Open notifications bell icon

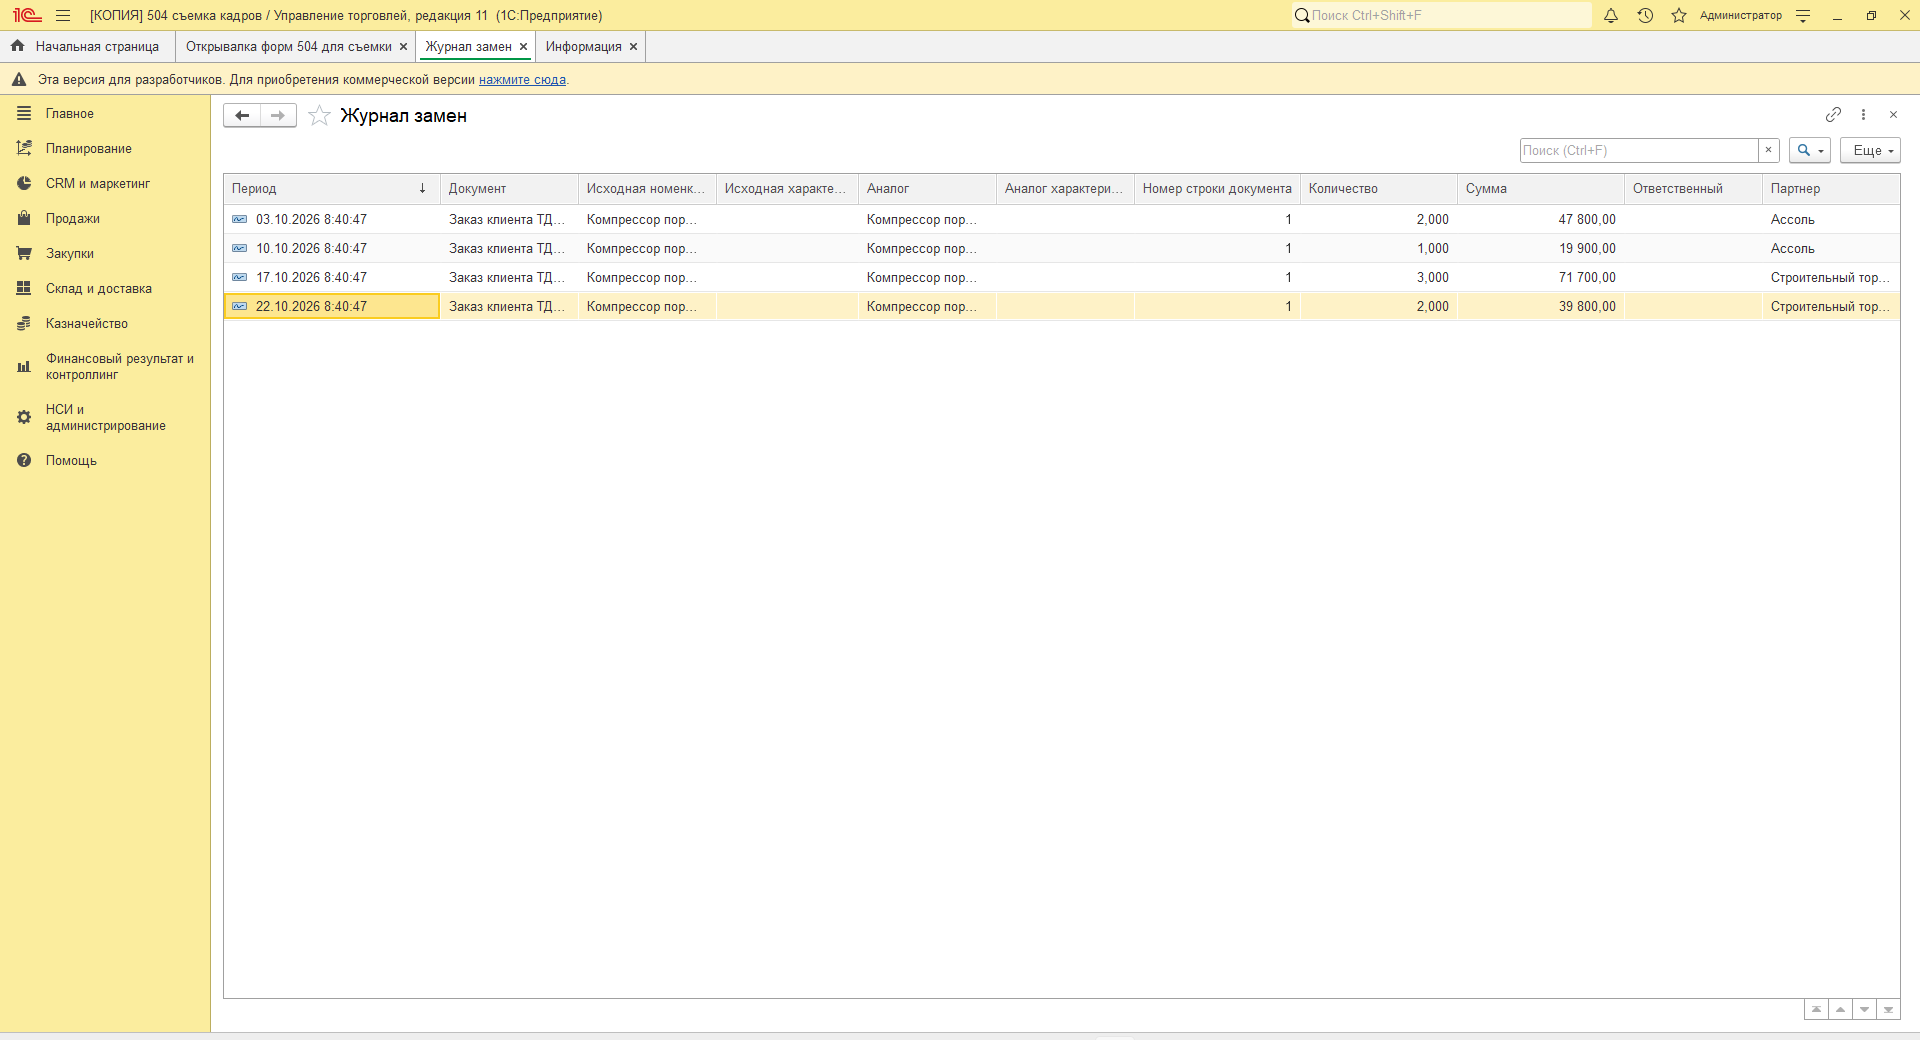tap(1611, 15)
